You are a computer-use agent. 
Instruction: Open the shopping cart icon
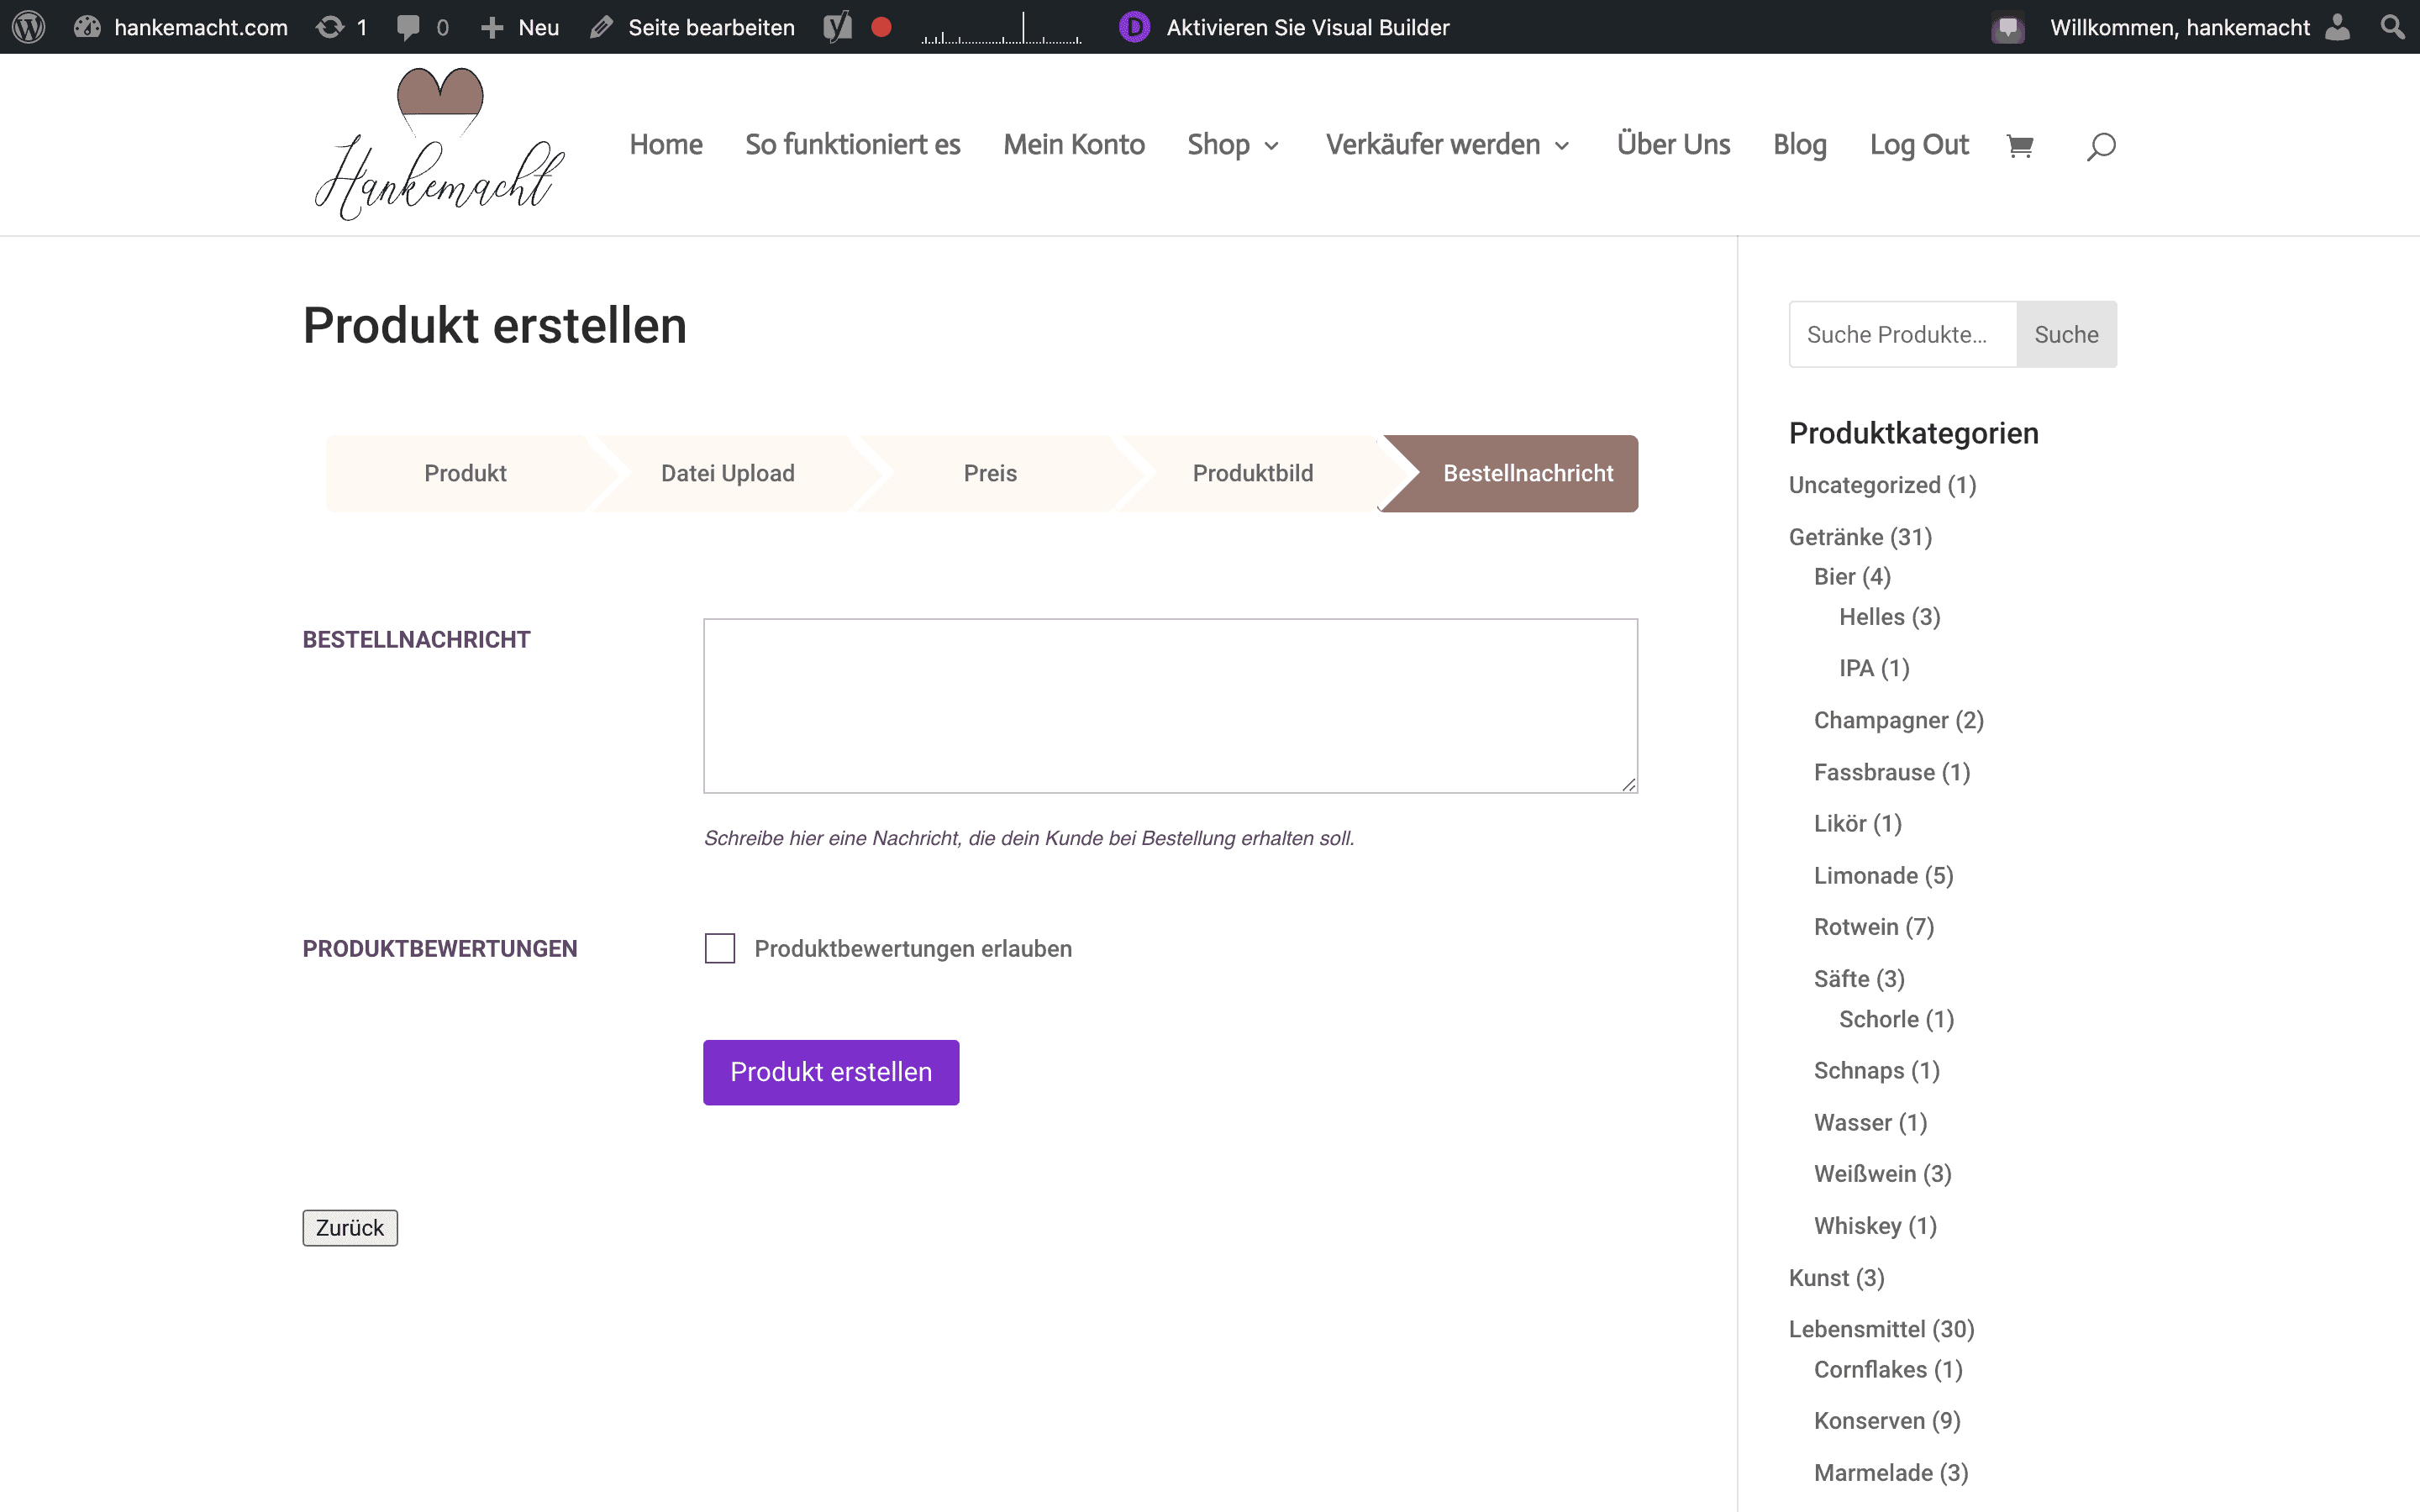coord(2019,146)
